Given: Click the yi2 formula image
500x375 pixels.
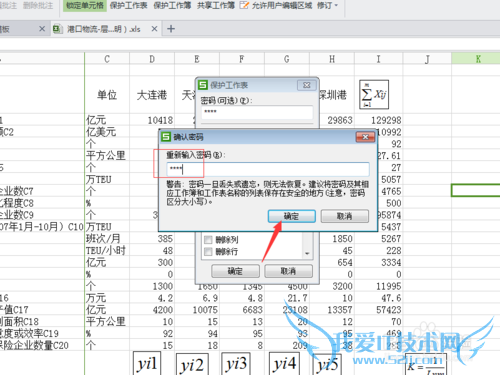Looking at the screenshot, I should click(192, 364).
